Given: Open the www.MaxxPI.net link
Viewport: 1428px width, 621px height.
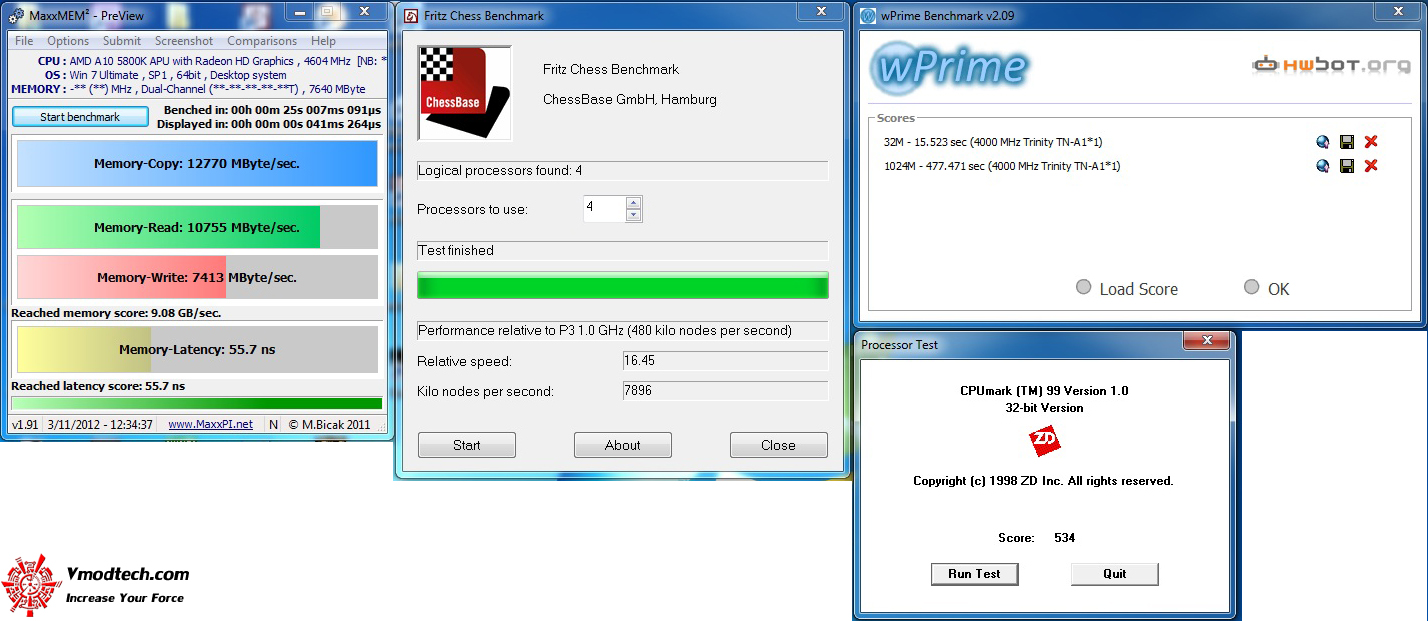Looking at the screenshot, I should click(210, 425).
